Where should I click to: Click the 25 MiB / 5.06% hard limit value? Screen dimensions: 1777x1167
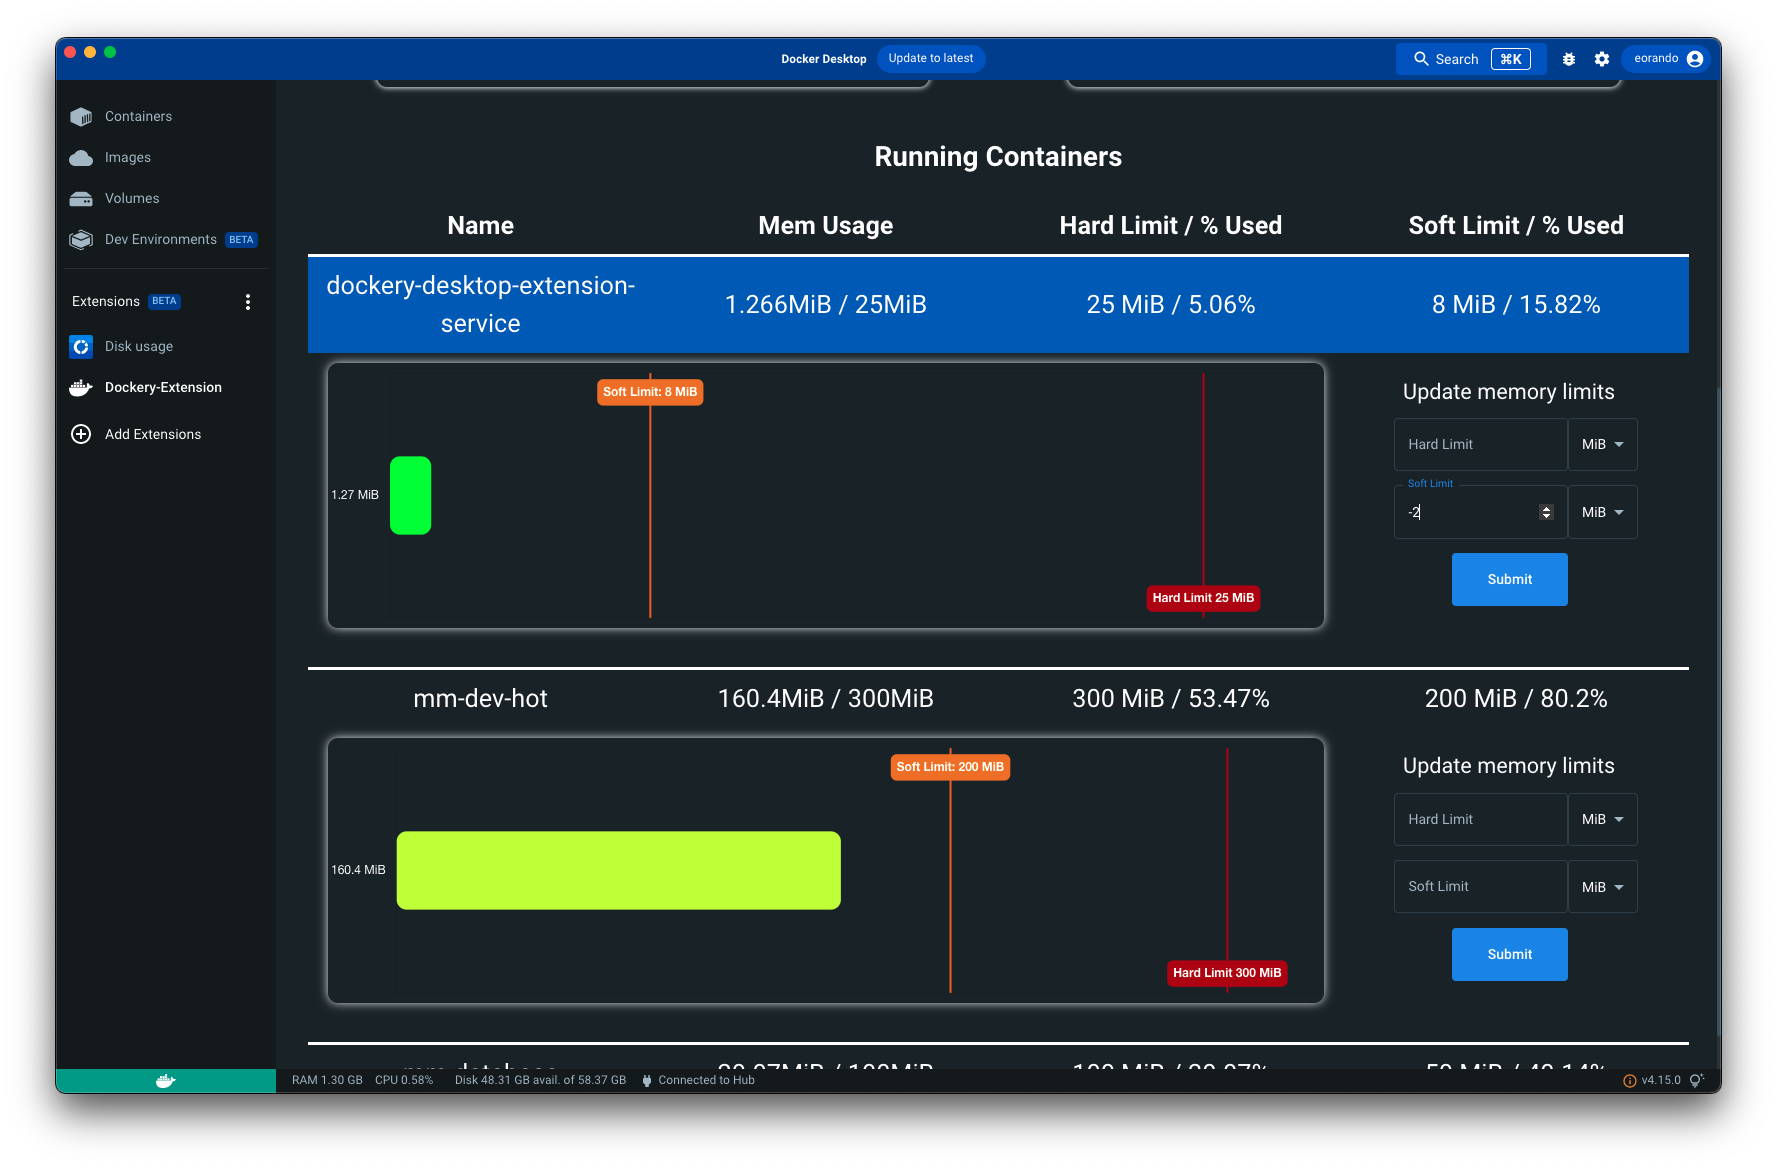pos(1171,305)
